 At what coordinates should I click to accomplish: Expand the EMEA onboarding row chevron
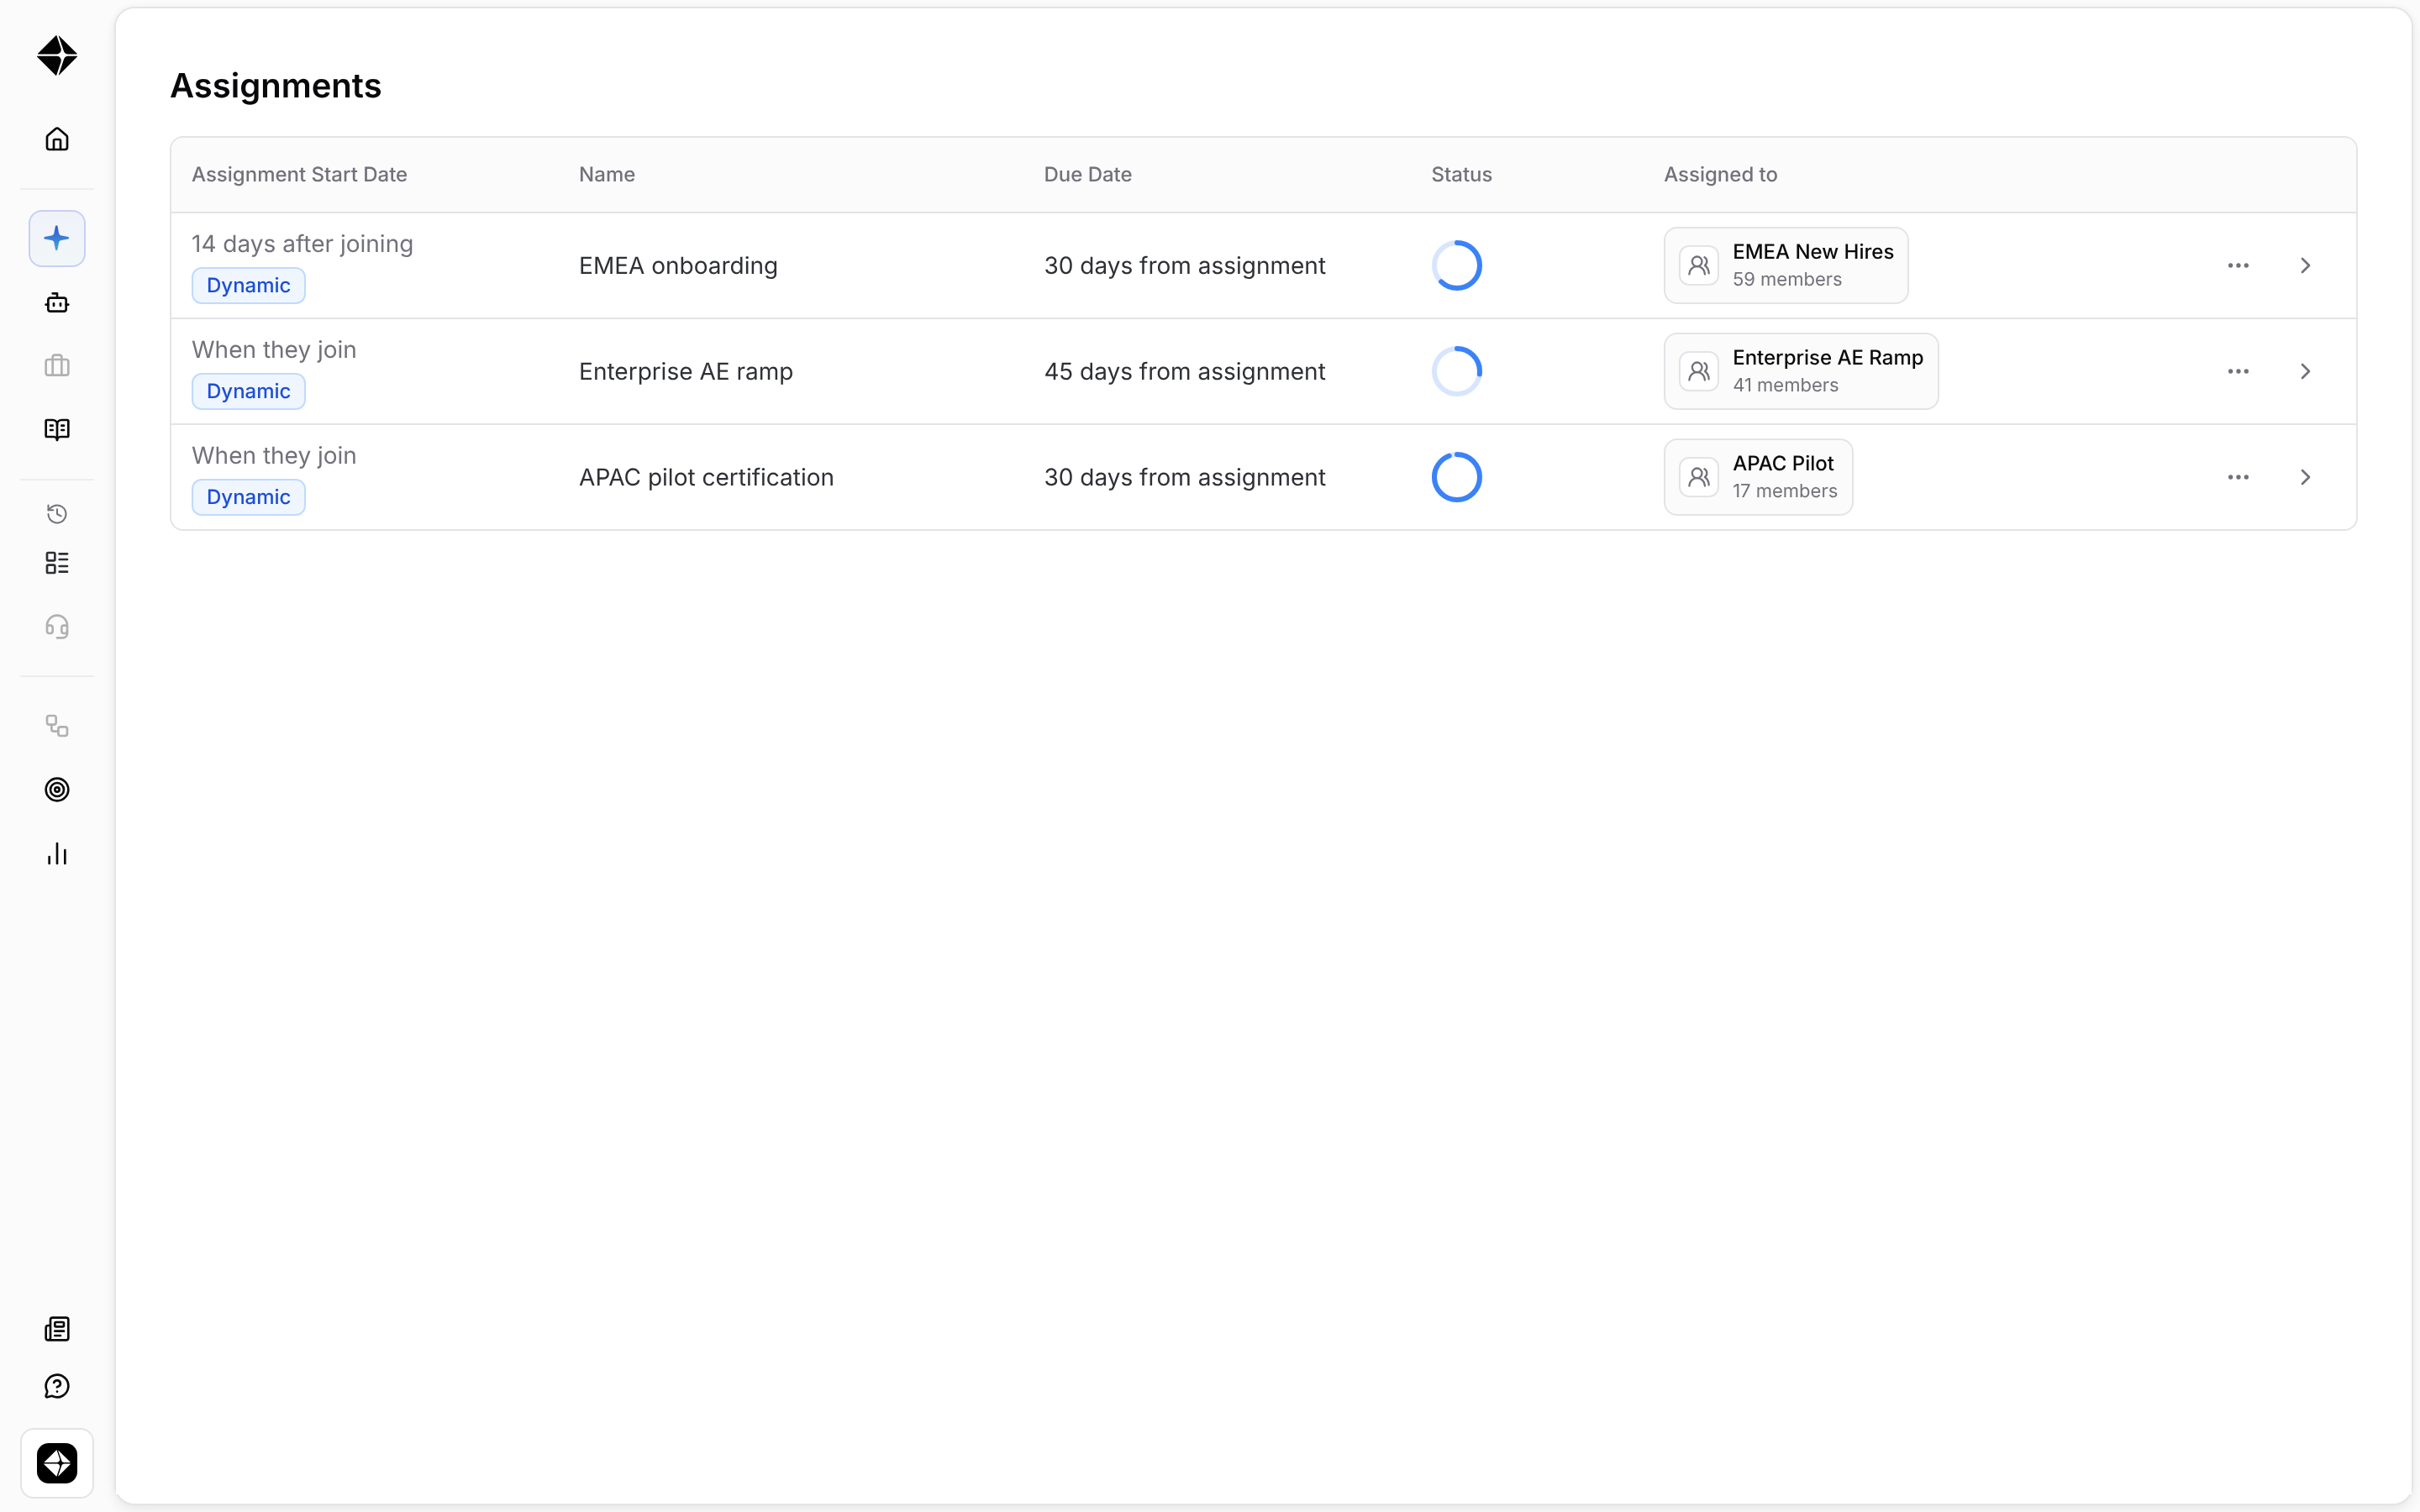coord(2305,266)
